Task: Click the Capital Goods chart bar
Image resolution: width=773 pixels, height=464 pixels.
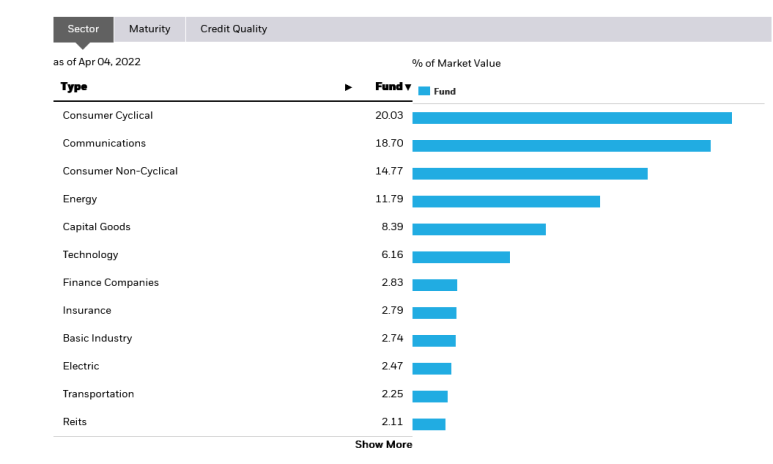Action: (x=479, y=230)
